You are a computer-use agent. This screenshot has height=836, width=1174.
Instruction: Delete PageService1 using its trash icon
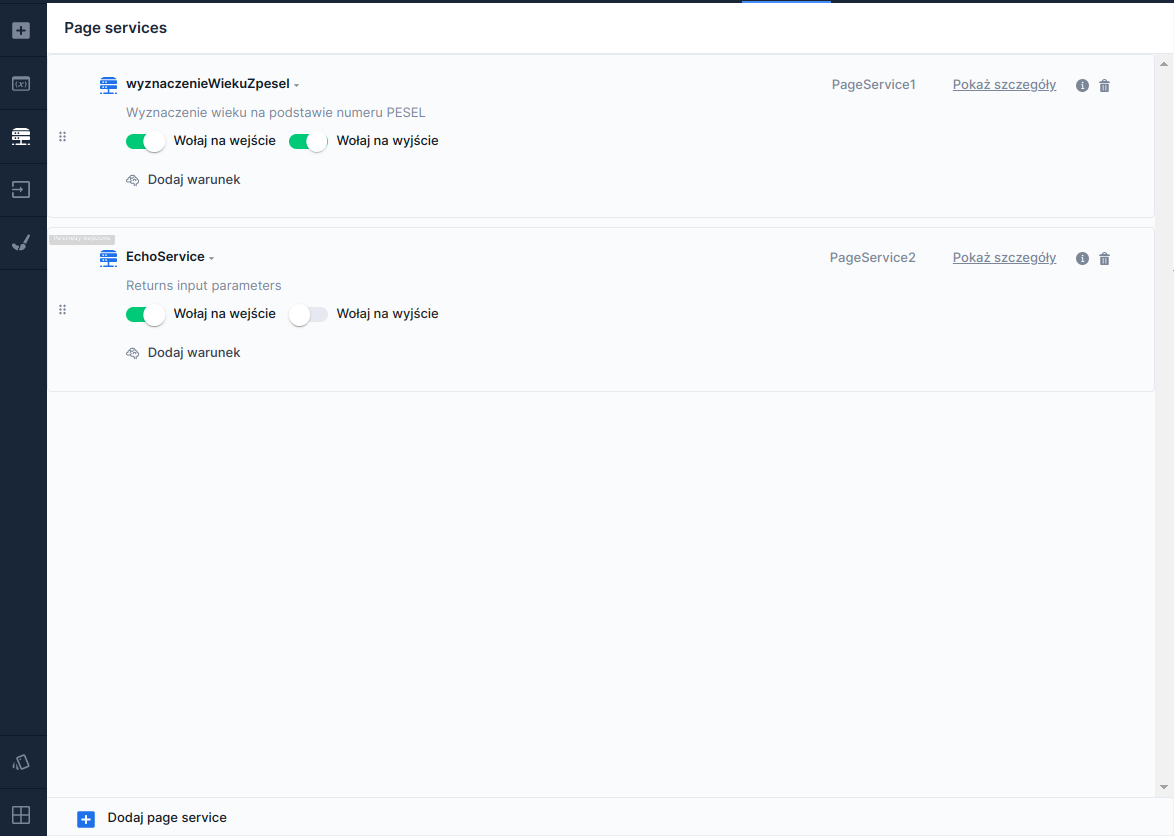pos(1104,86)
